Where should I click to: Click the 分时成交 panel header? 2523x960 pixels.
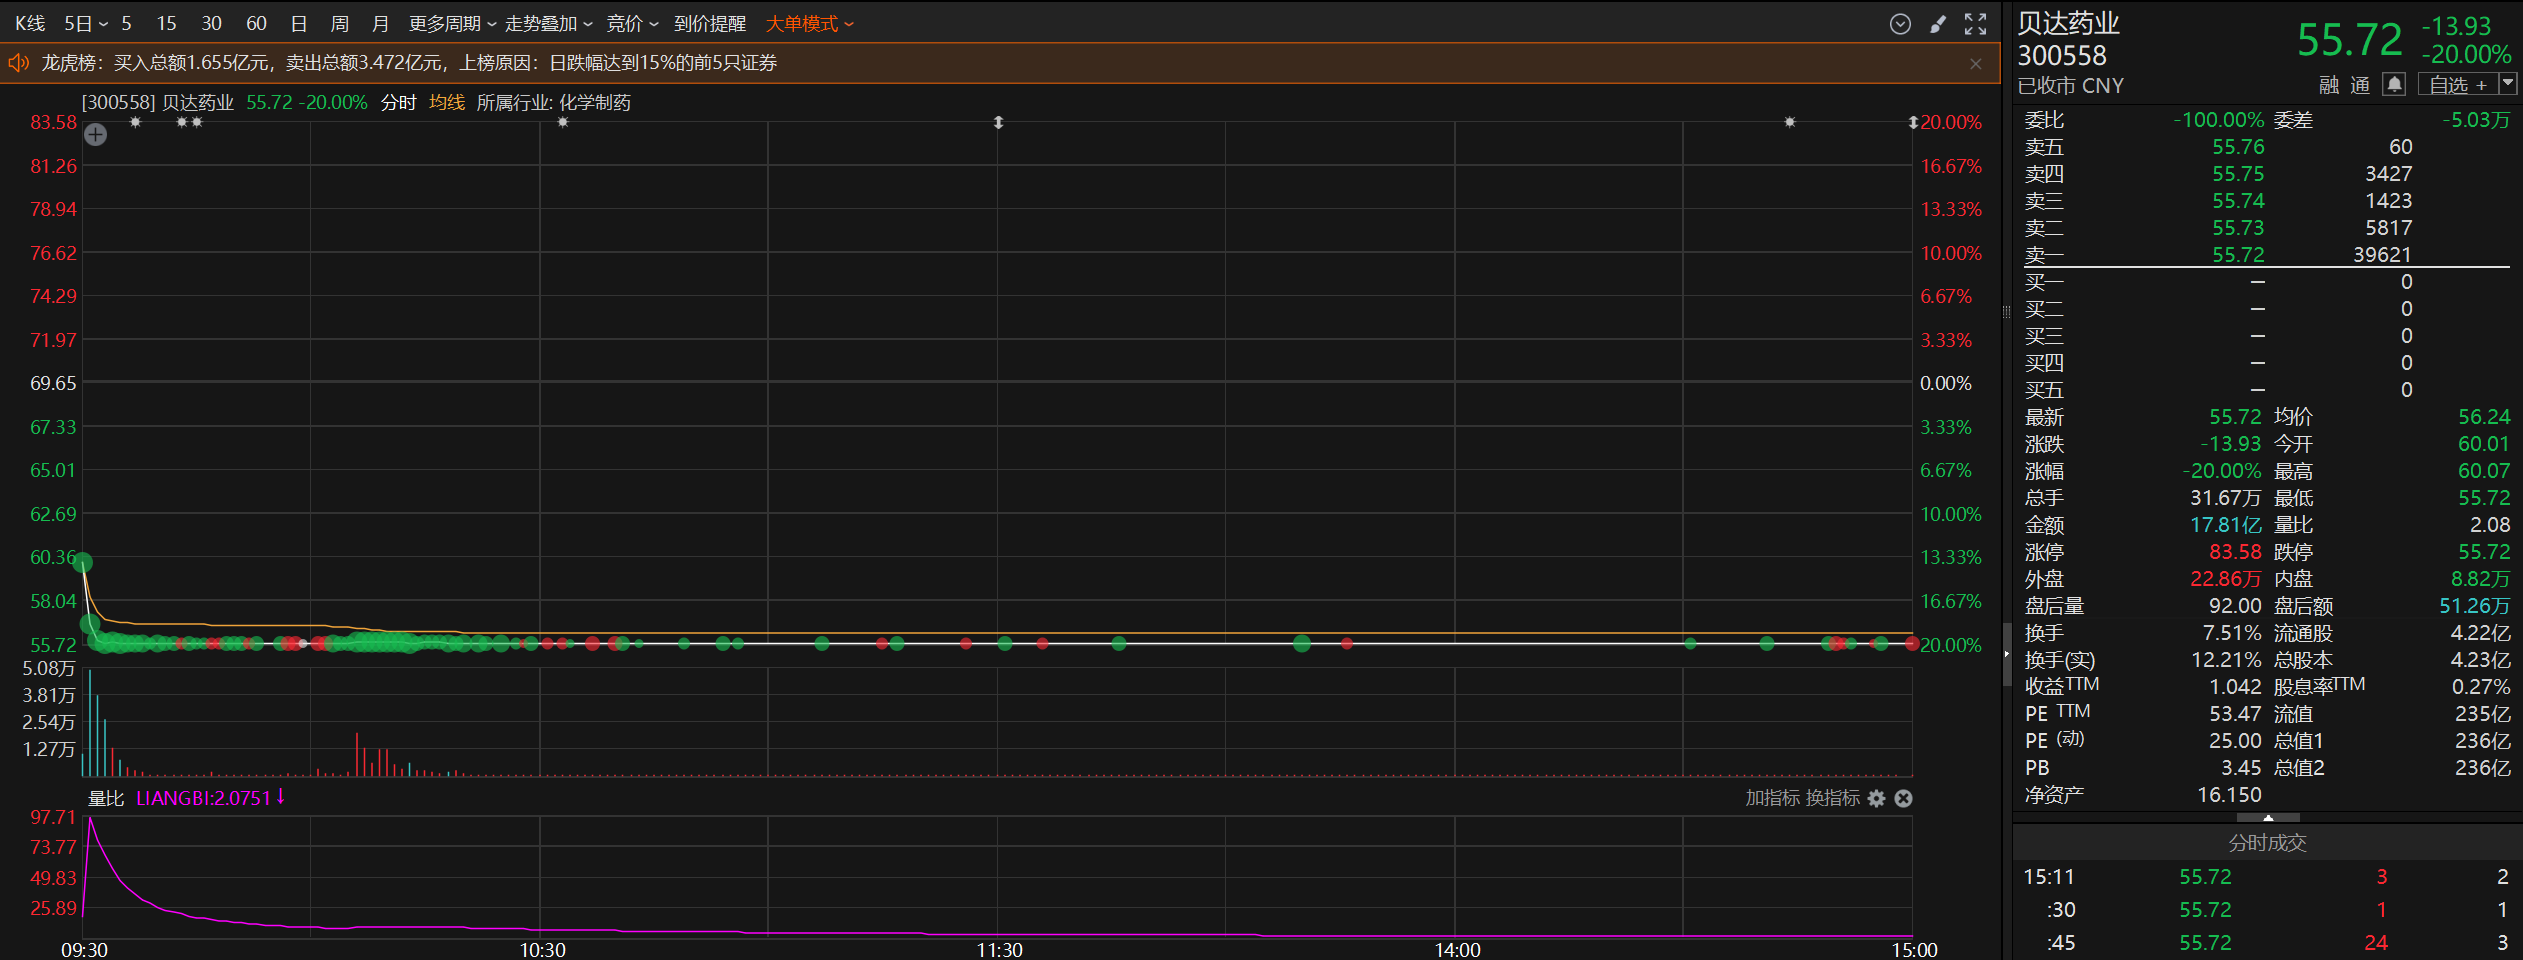point(2267,843)
